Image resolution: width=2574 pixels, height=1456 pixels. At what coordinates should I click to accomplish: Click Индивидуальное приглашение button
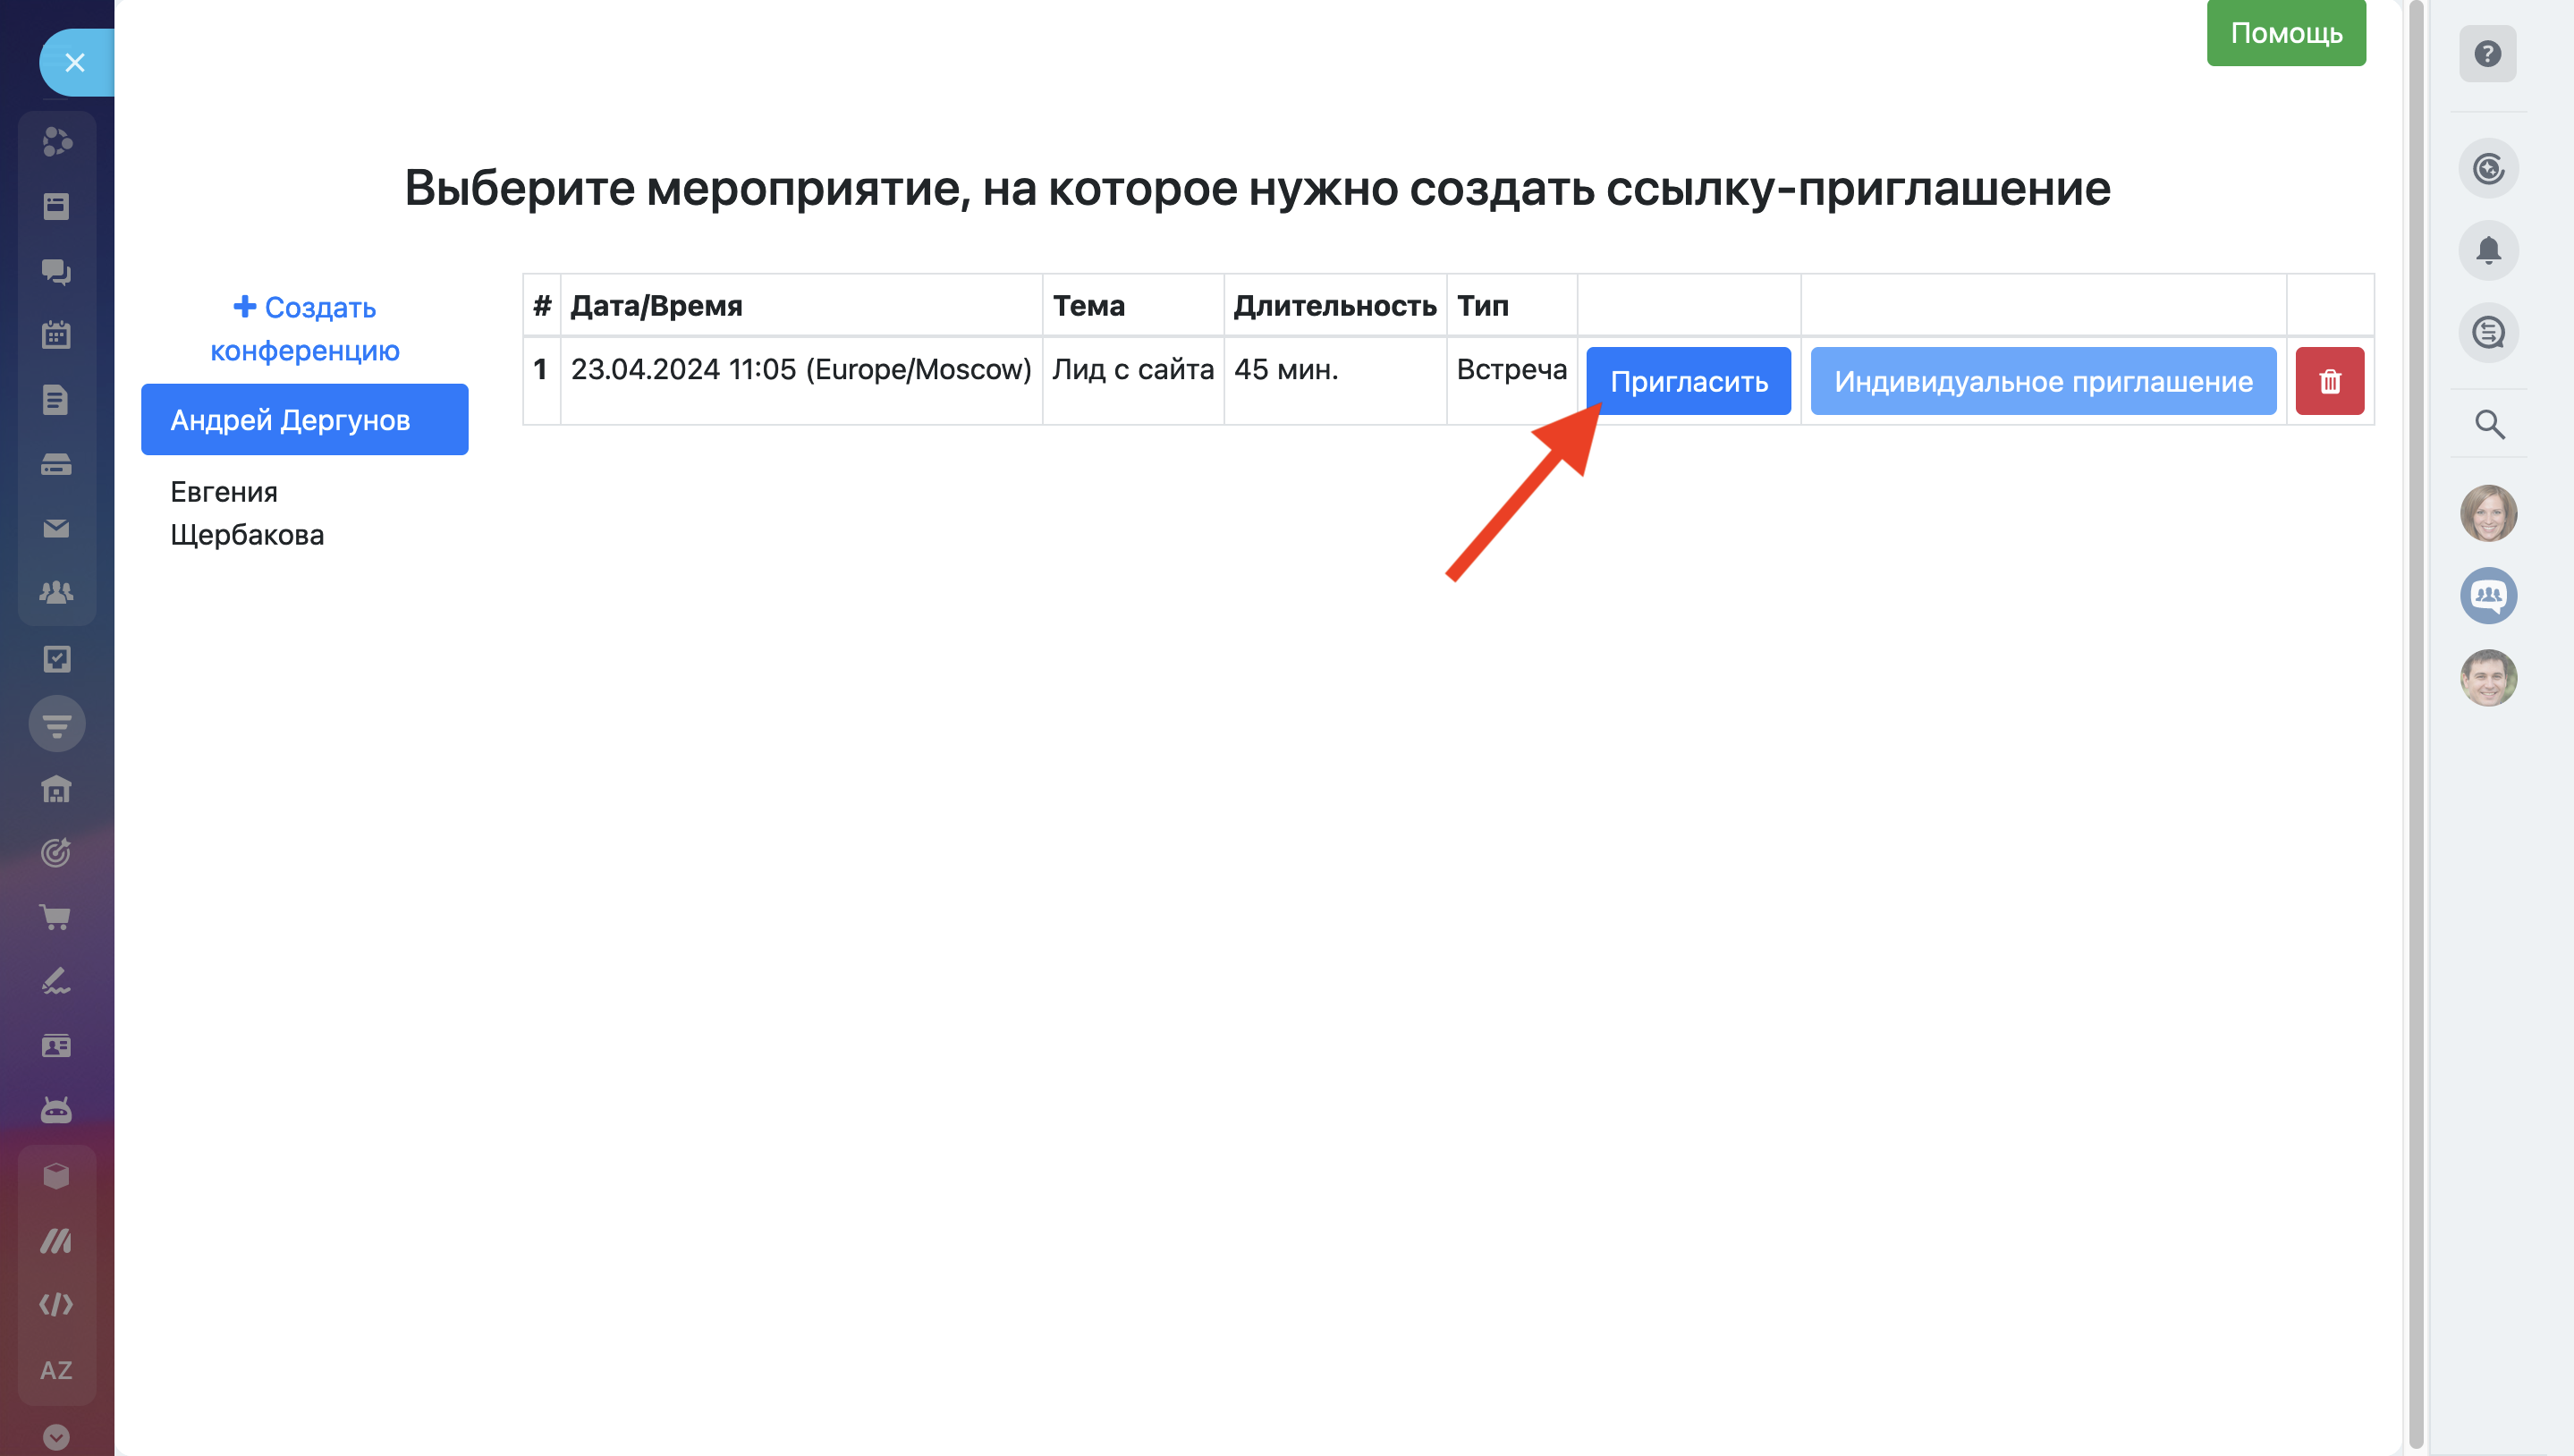point(2042,381)
